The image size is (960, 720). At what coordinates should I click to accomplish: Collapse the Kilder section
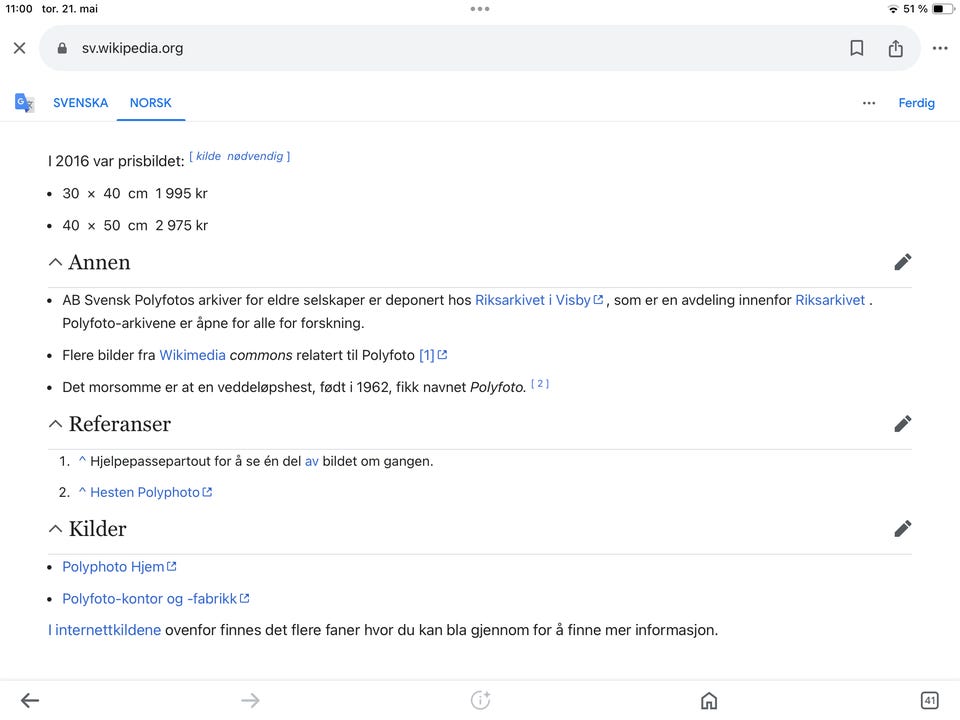click(x=55, y=528)
